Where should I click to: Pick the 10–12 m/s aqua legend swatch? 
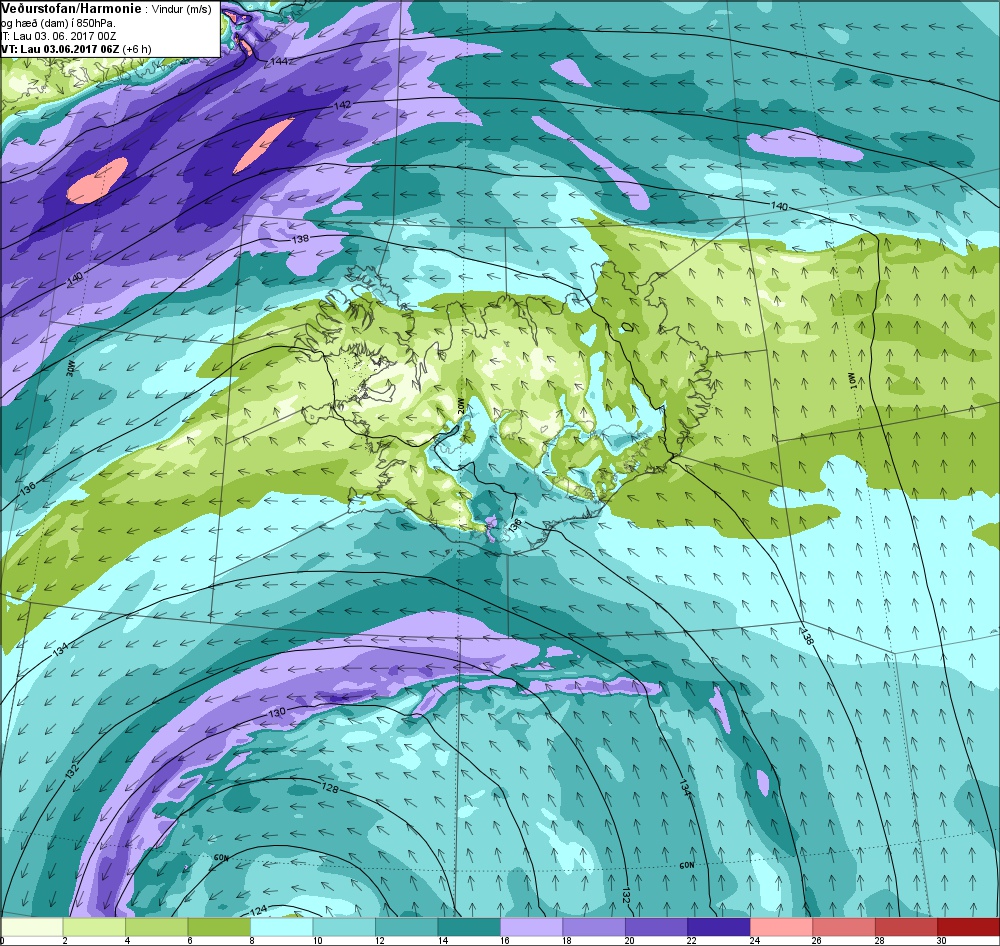point(345,927)
